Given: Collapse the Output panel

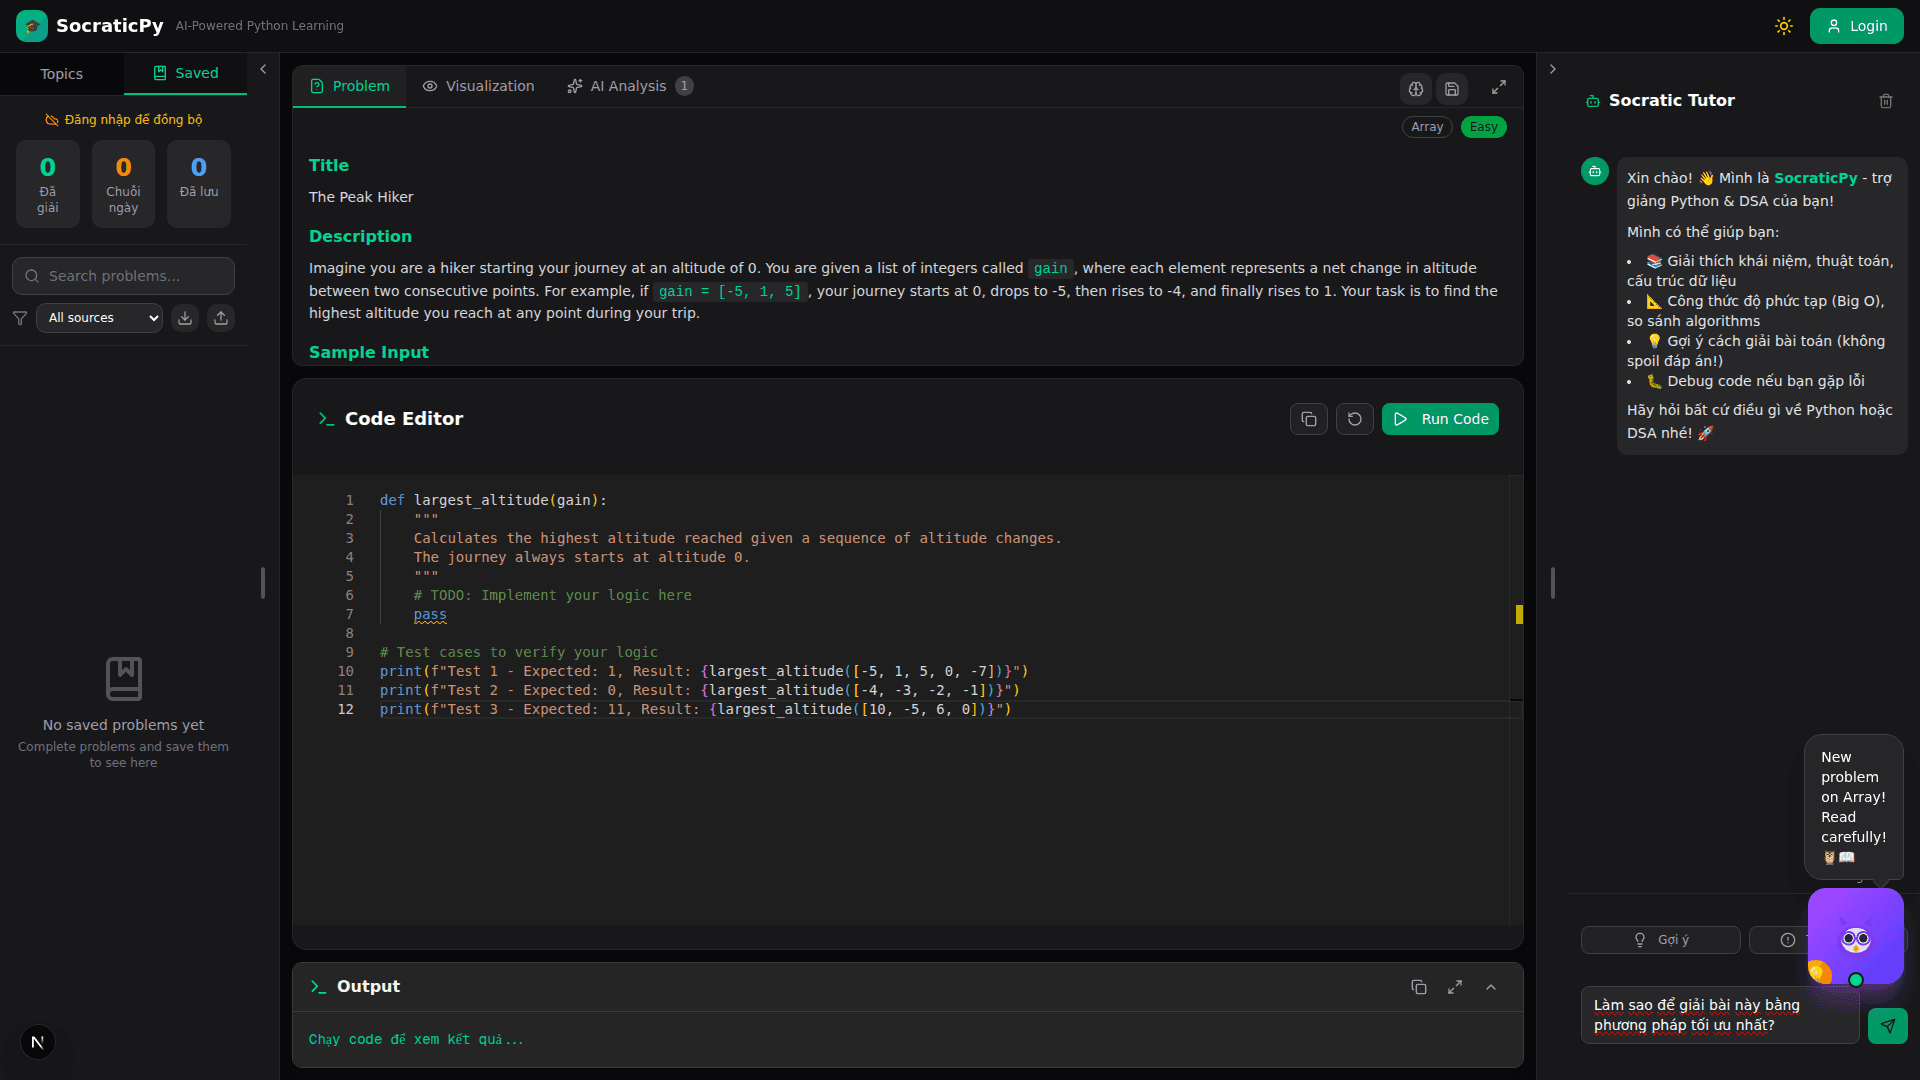Looking at the screenshot, I should 1491,987.
